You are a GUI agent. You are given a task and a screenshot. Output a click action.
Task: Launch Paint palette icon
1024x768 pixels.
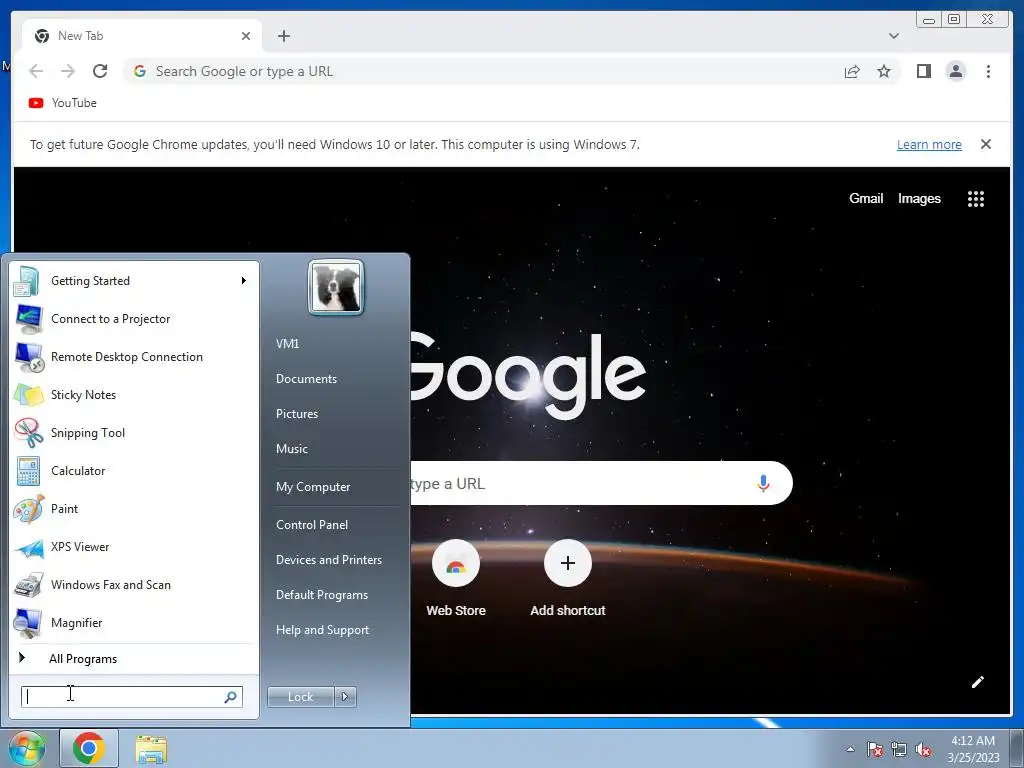[x=28, y=509]
